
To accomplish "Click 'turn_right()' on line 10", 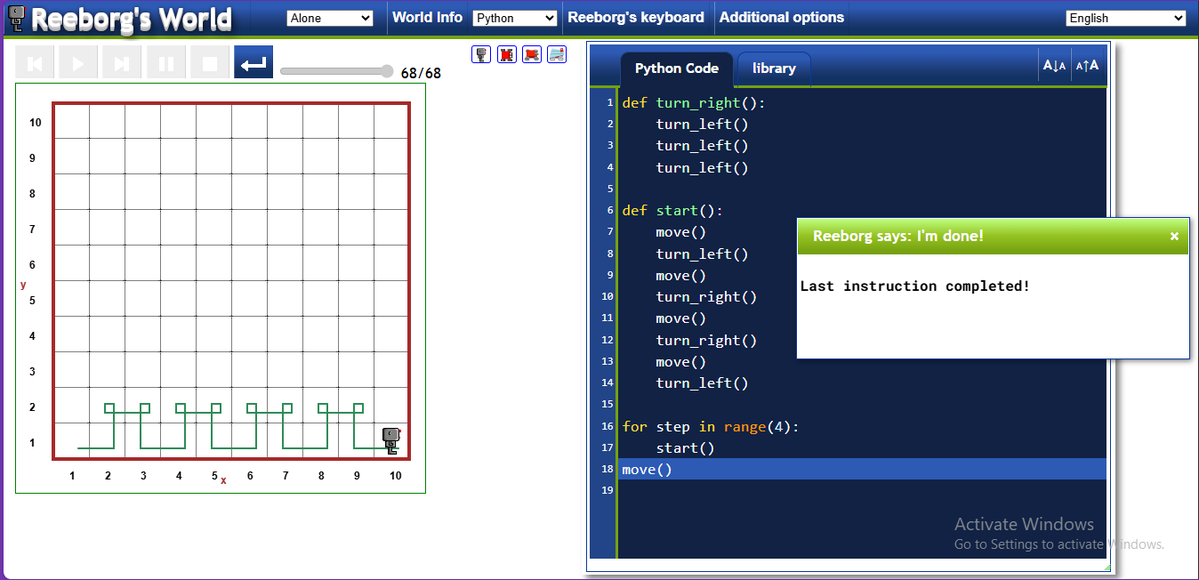I will [x=707, y=297].
